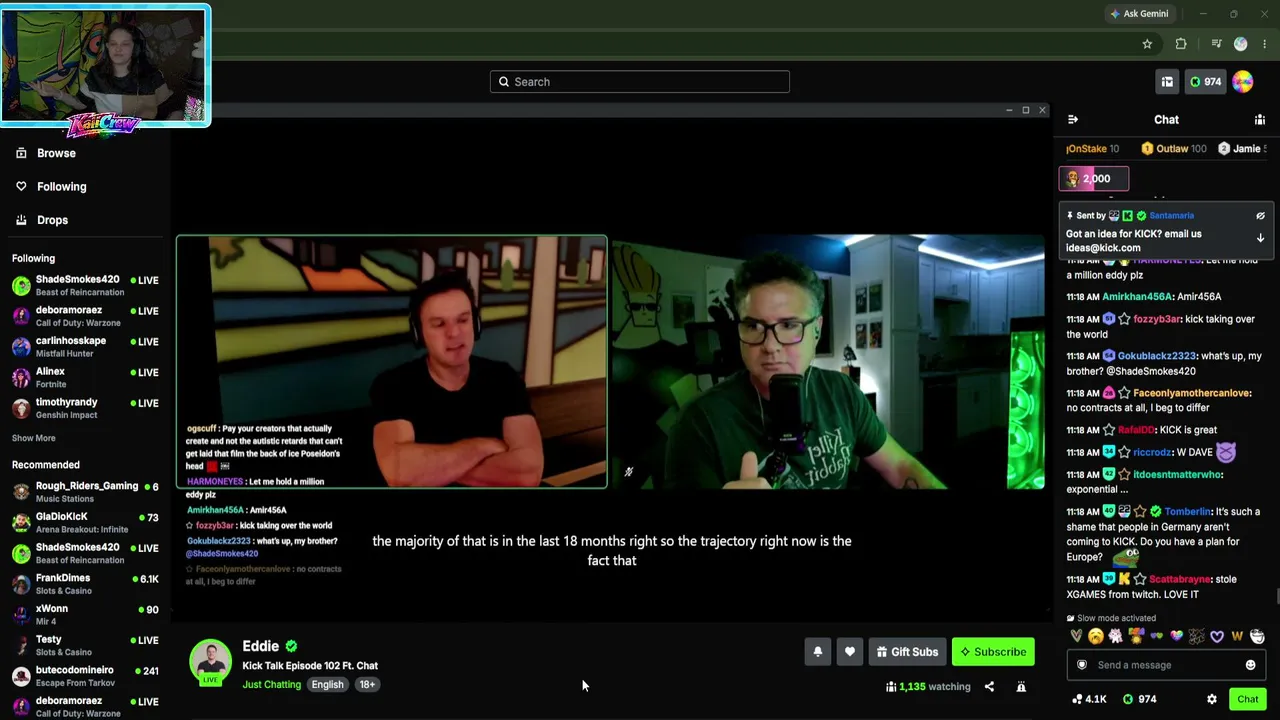Viewport: 1280px width, 720px height.
Task: Open the 974 KICKs balance in header
Action: (x=1205, y=82)
